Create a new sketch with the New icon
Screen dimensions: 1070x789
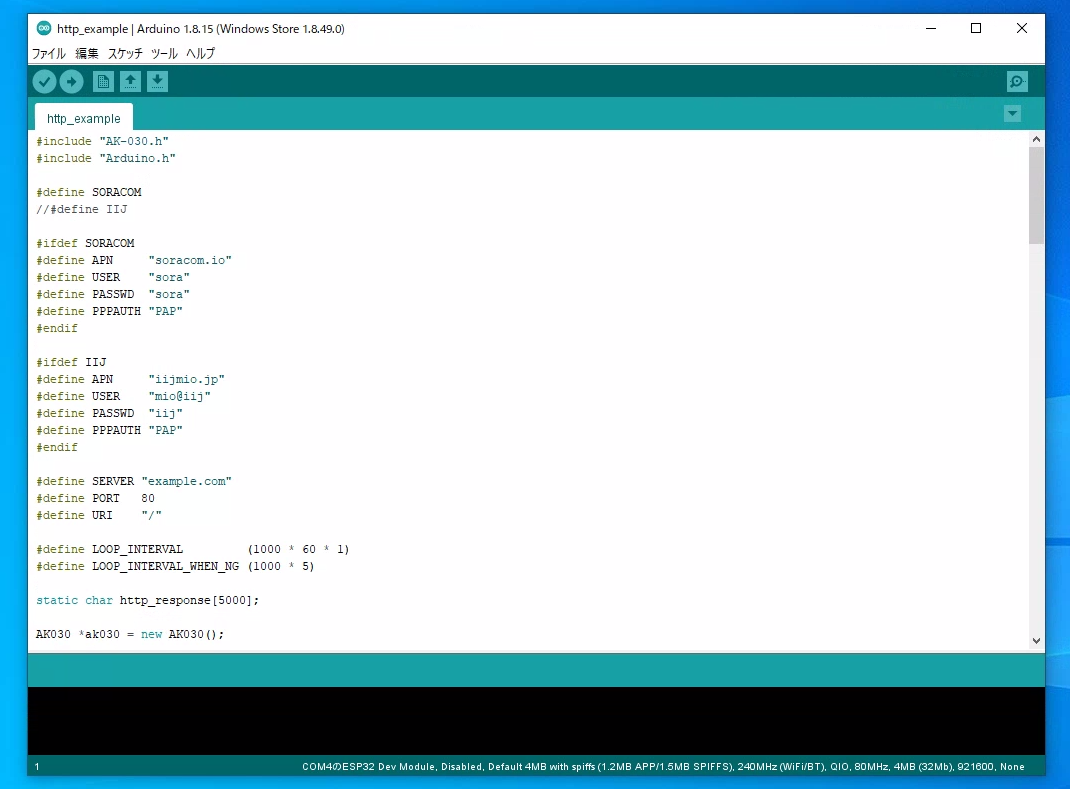tap(103, 82)
